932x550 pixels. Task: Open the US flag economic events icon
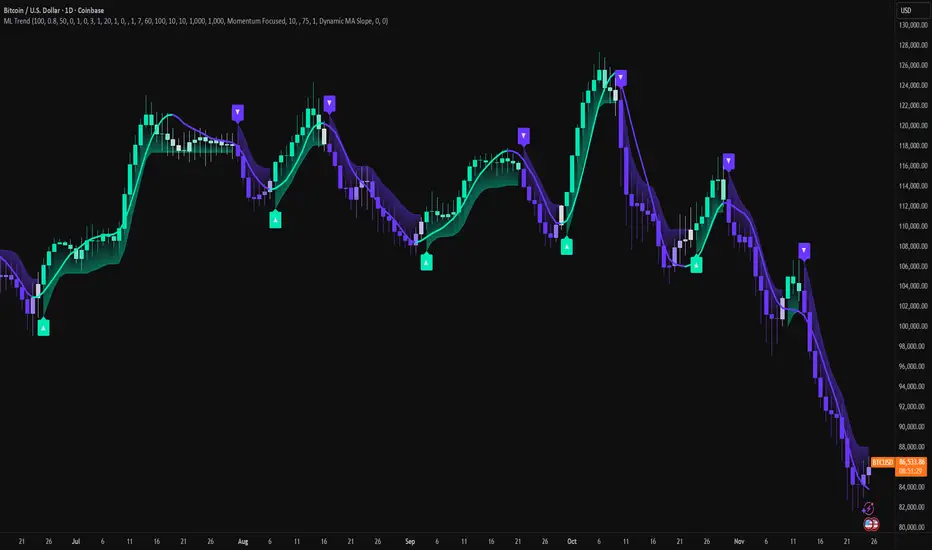tap(871, 523)
